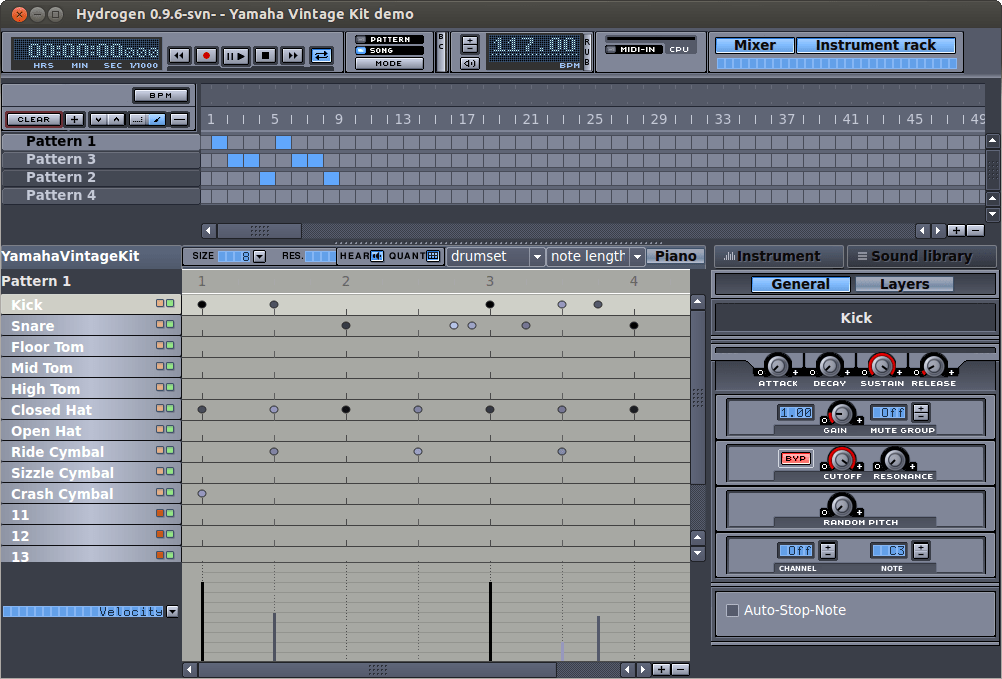
Task: Zoom in song editor with plus
Action: [x=956, y=231]
